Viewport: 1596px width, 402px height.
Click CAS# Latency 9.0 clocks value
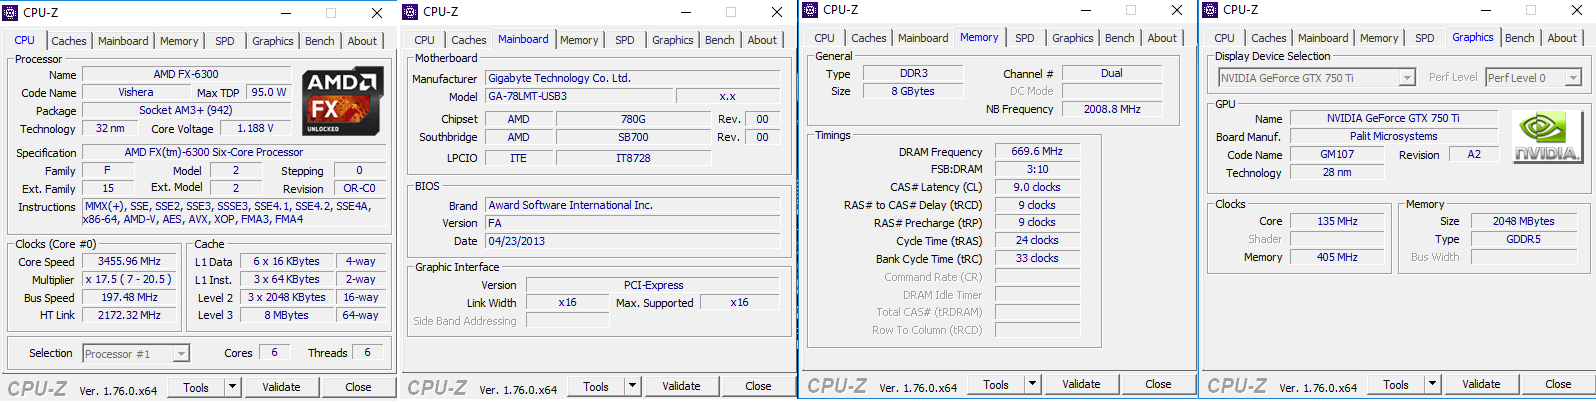1037,187
